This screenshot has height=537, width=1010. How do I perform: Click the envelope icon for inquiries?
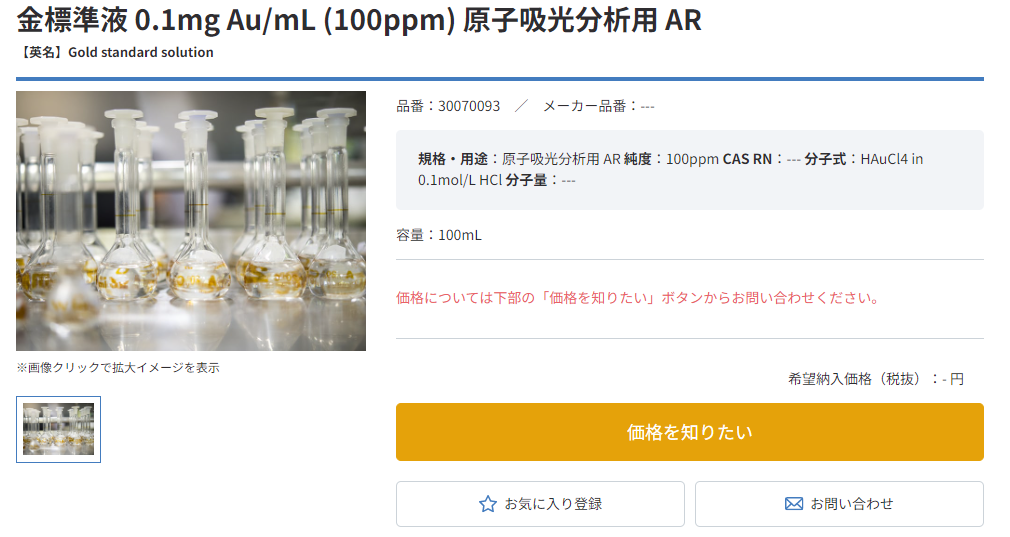[x=794, y=504]
